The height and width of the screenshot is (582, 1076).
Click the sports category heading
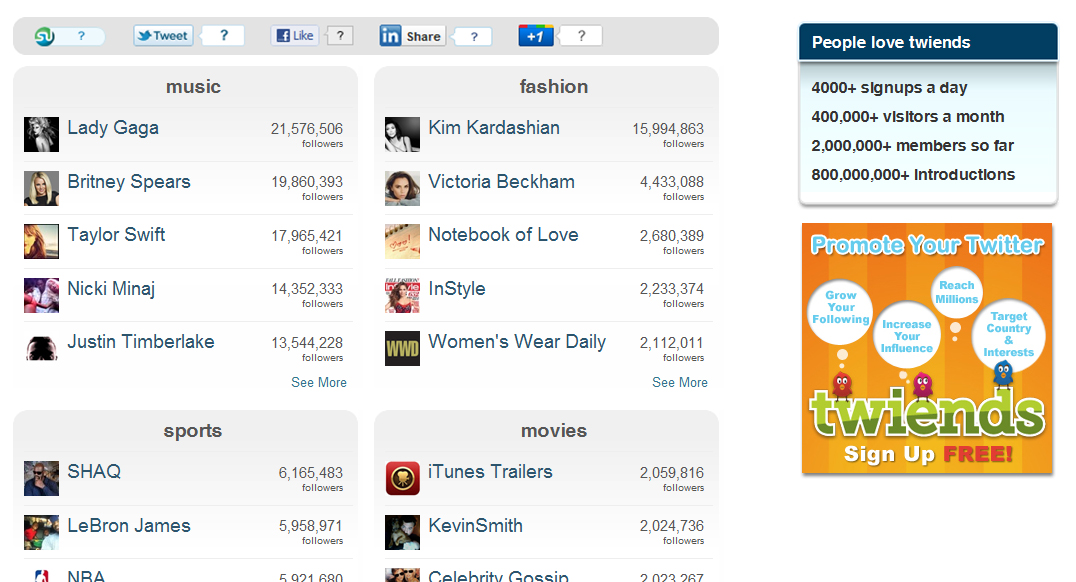193,431
